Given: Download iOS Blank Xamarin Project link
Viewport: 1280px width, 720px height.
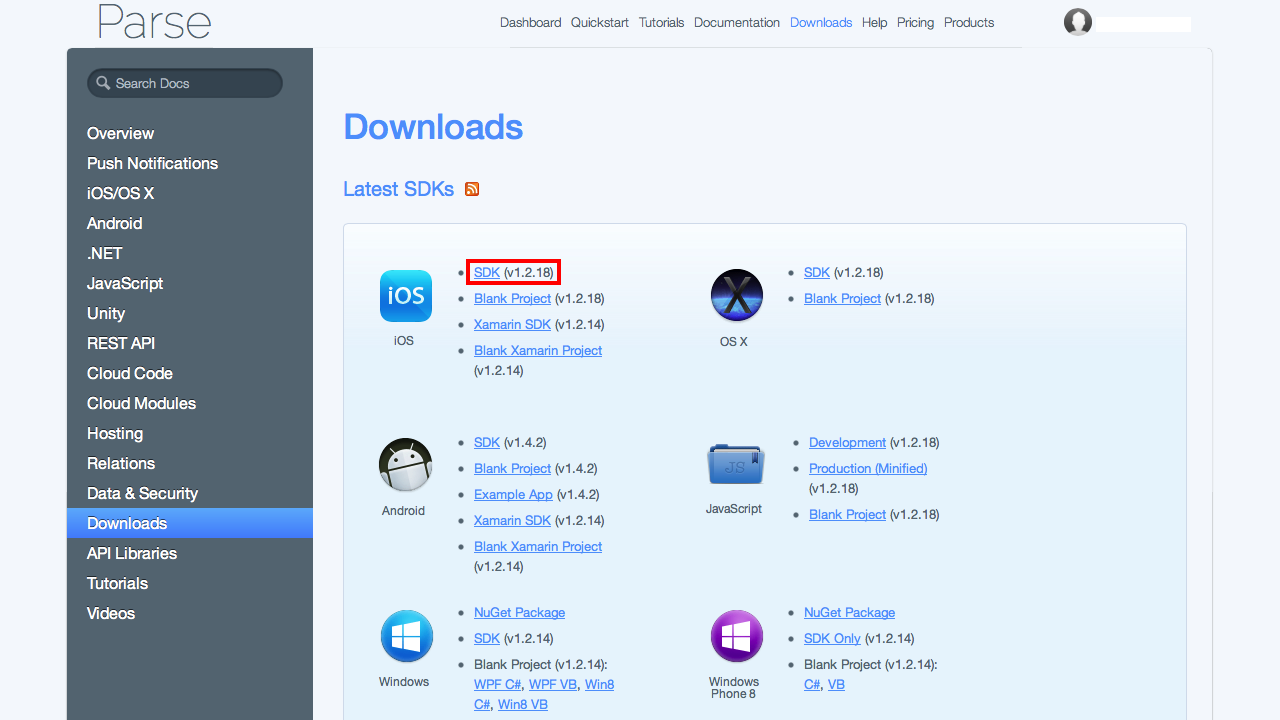Looking at the screenshot, I should (x=538, y=350).
